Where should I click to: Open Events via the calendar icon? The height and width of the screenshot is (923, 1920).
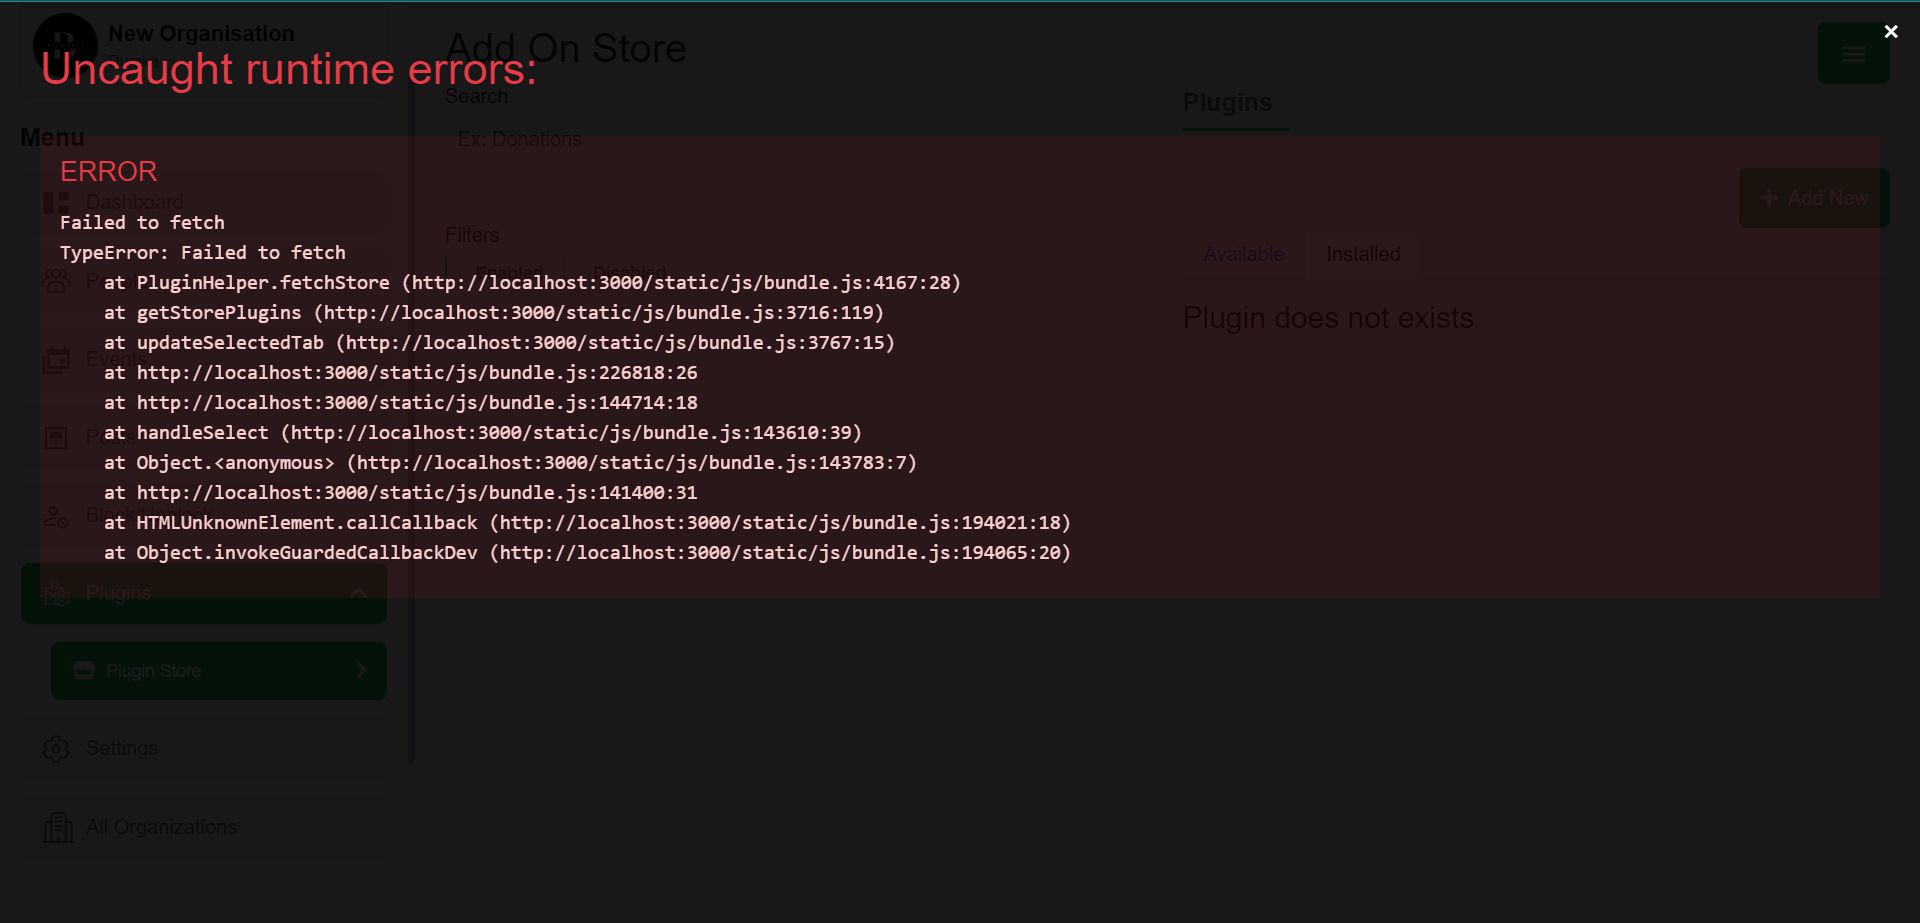(57, 359)
